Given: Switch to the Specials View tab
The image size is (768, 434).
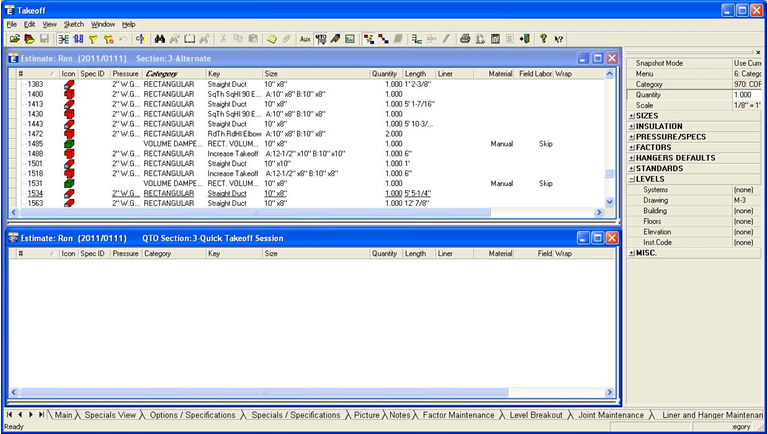Looking at the screenshot, I should coord(110,415).
